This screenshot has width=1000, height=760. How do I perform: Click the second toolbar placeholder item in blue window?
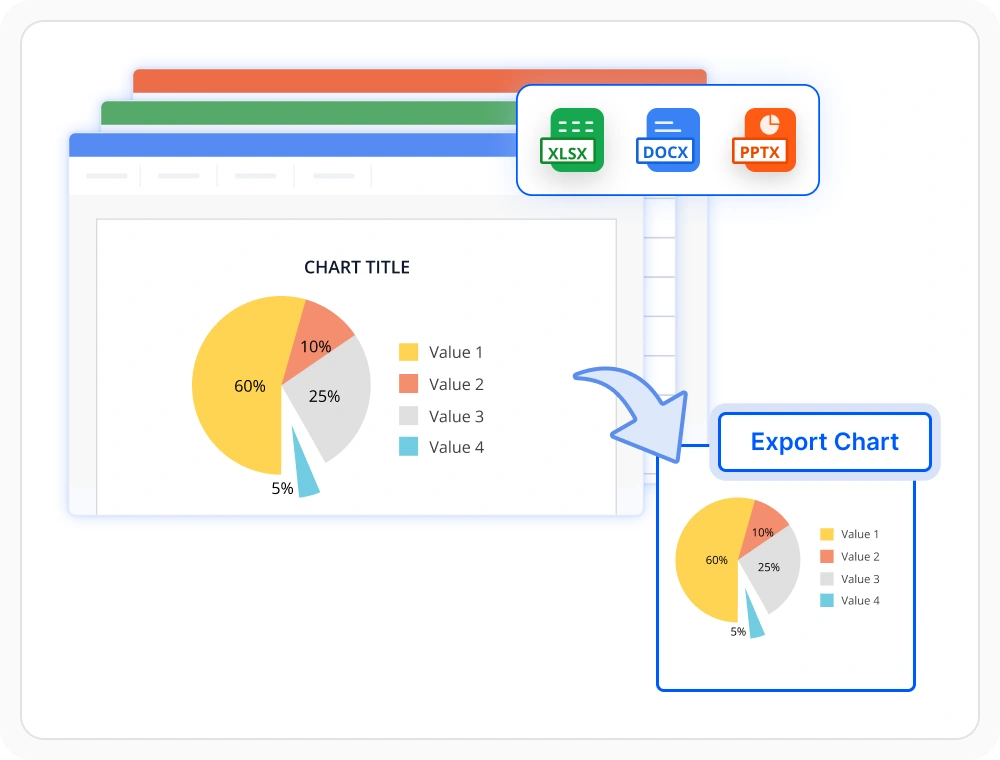coord(179,175)
